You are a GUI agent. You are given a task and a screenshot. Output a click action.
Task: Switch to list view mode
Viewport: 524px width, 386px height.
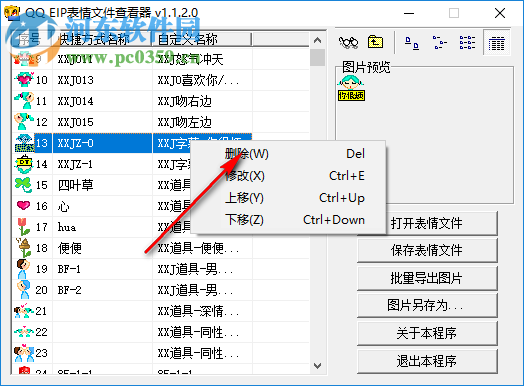[x=467, y=43]
